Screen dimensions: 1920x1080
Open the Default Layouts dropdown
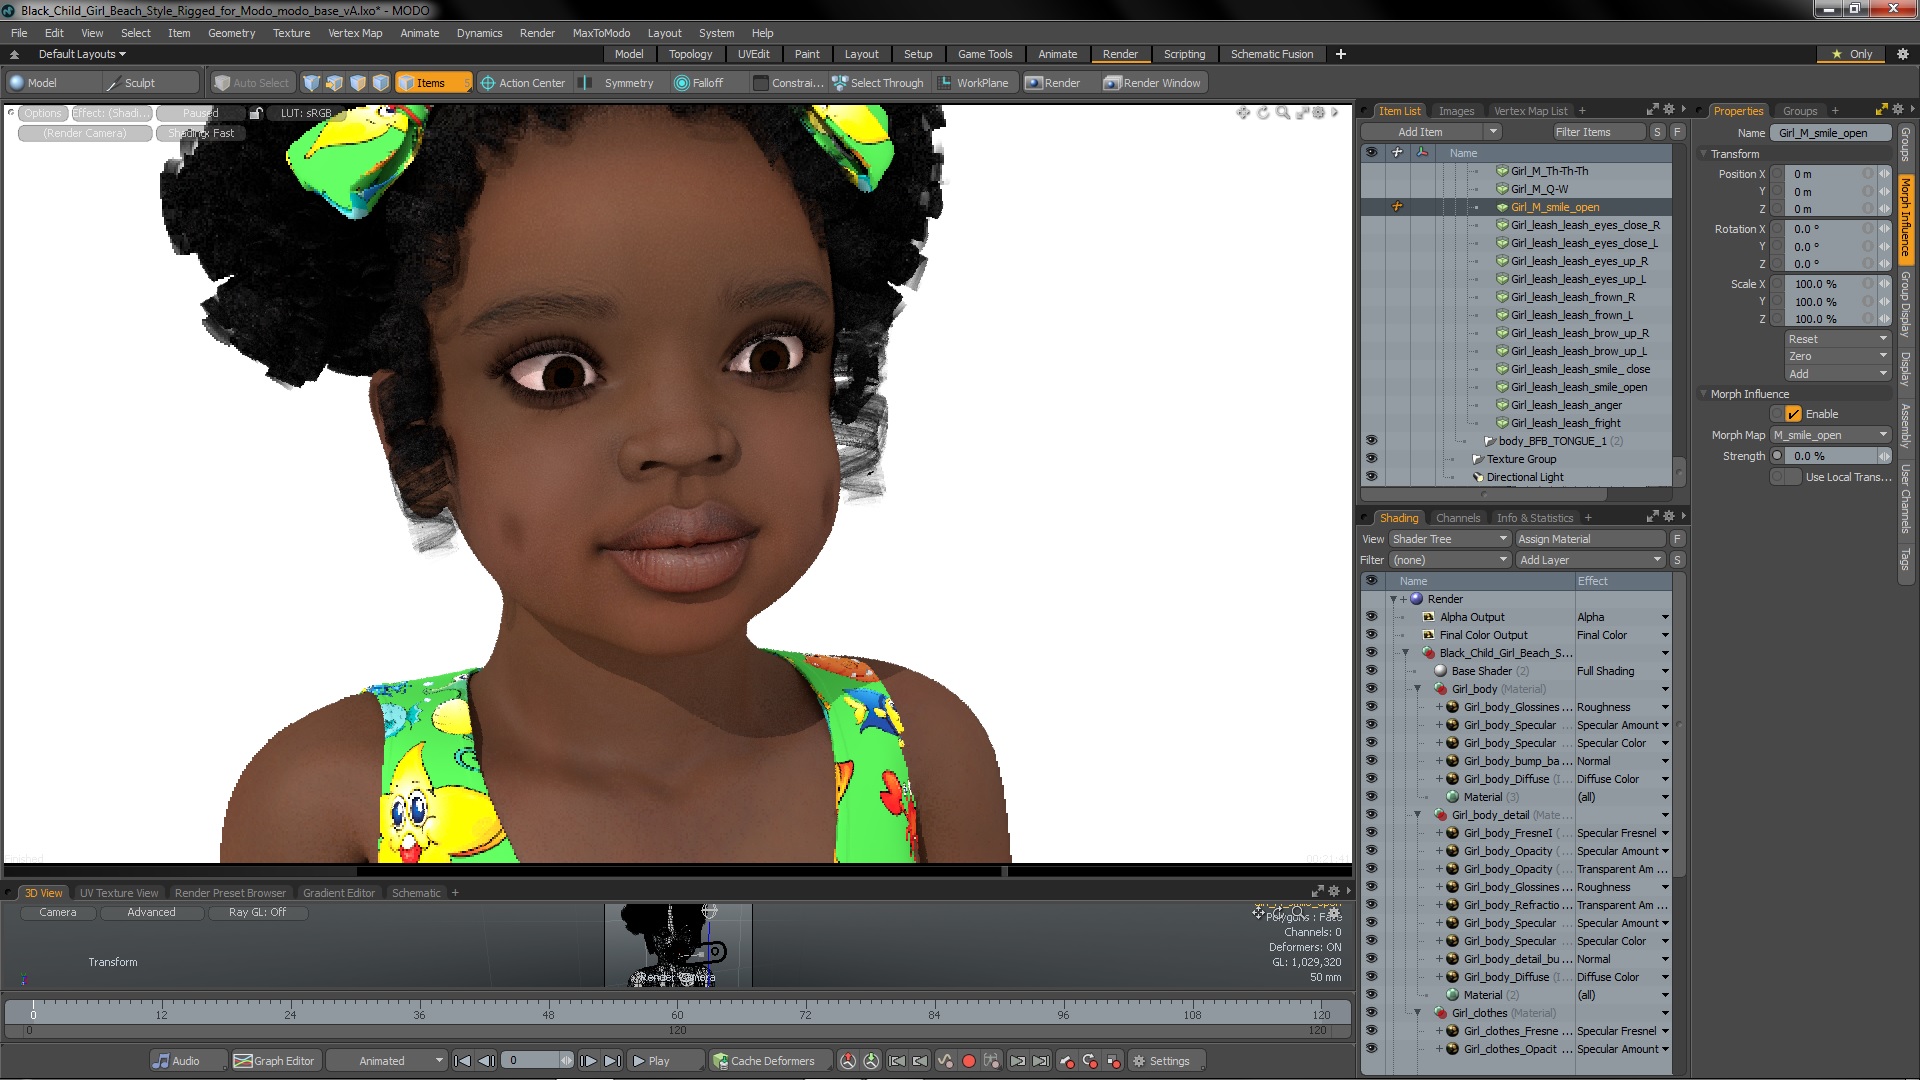(x=82, y=54)
